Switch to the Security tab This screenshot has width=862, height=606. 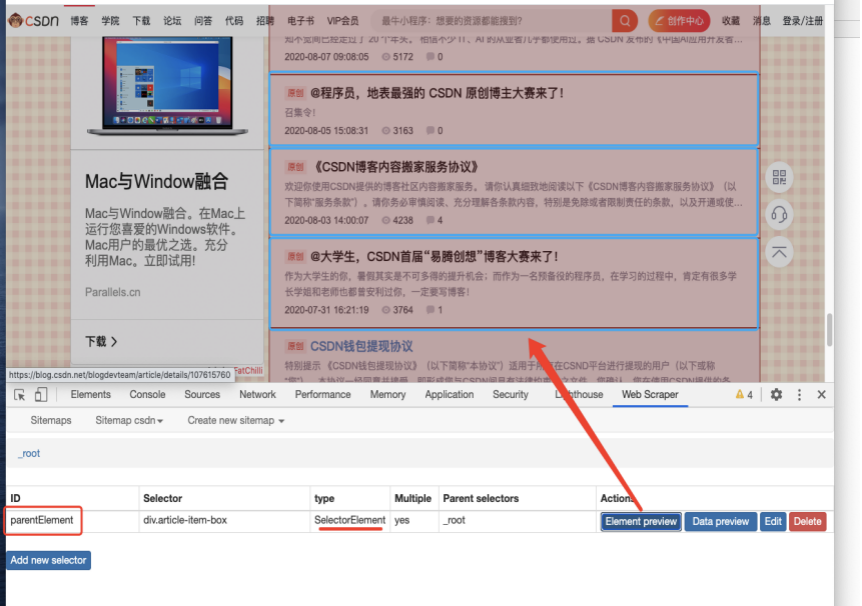[x=510, y=394]
